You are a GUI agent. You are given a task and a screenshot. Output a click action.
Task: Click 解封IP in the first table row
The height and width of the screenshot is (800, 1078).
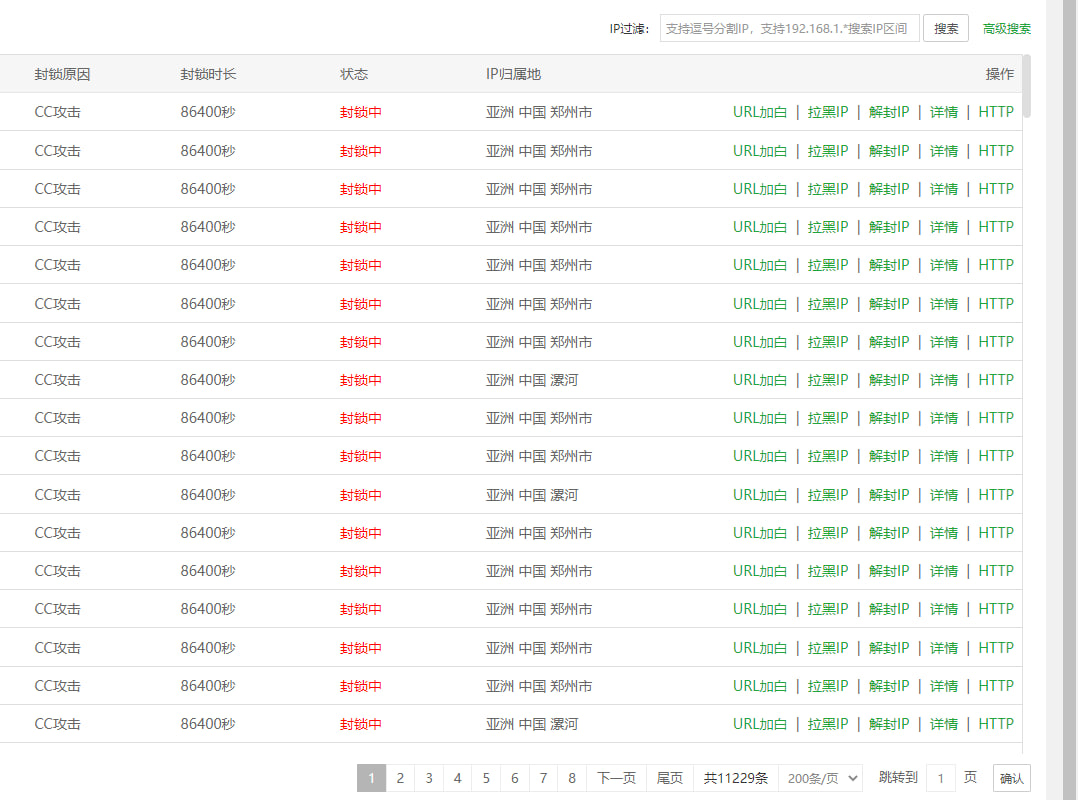coord(888,113)
